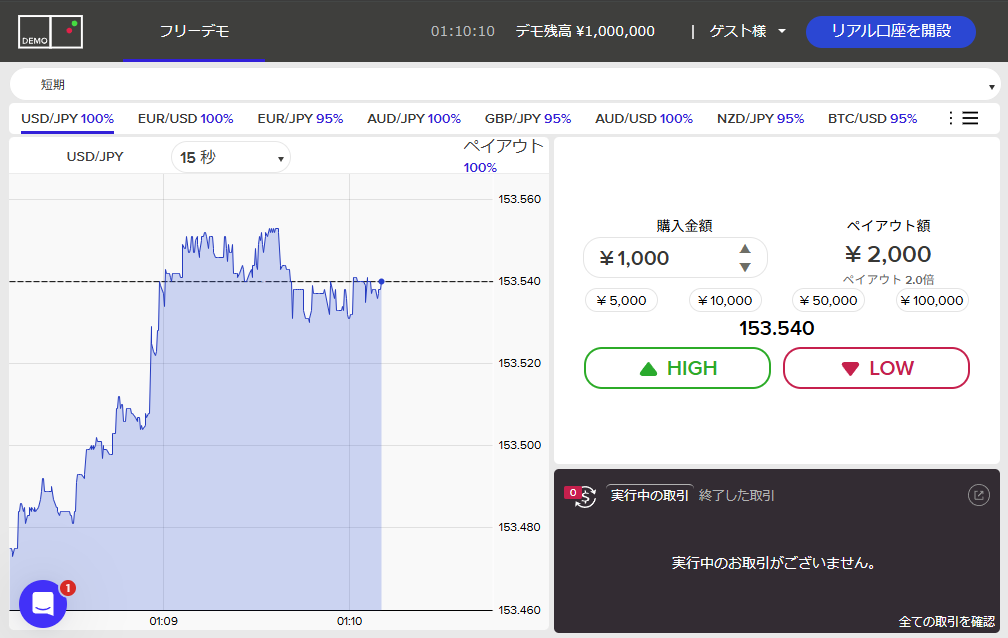
Task: Select the EUR/USD asset tab
Action: pyautogui.click(x=185, y=118)
